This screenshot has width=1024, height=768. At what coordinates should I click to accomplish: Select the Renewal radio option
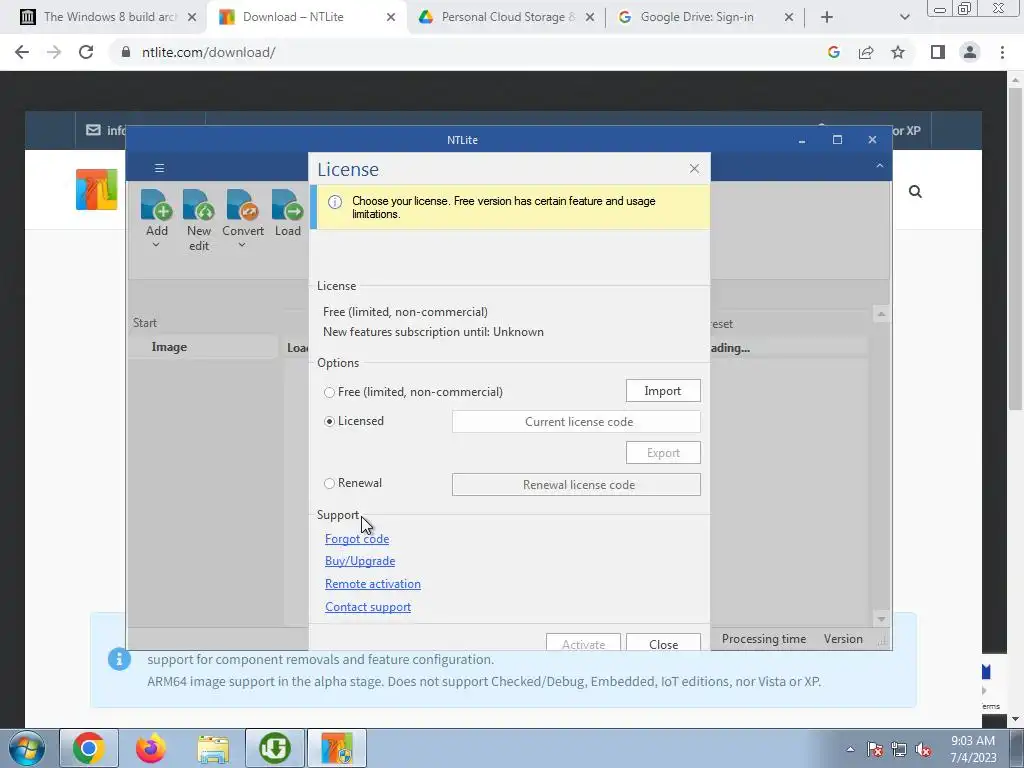(329, 483)
